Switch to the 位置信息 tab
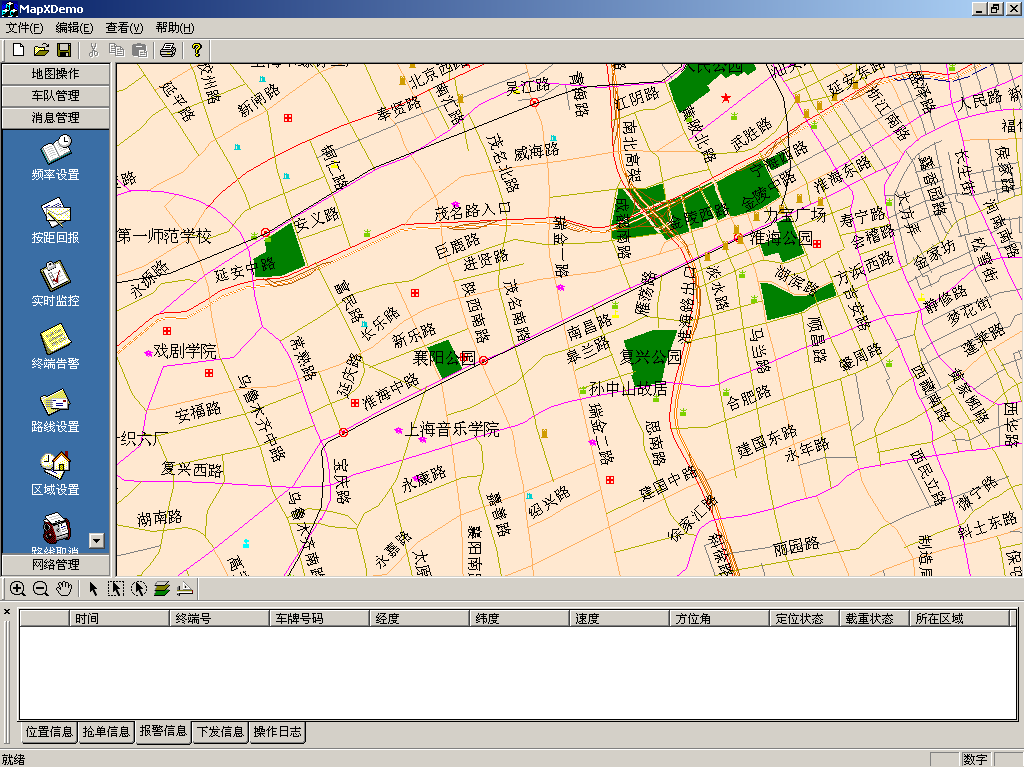Image resolution: width=1024 pixels, height=768 pixels. coord(49,732)
